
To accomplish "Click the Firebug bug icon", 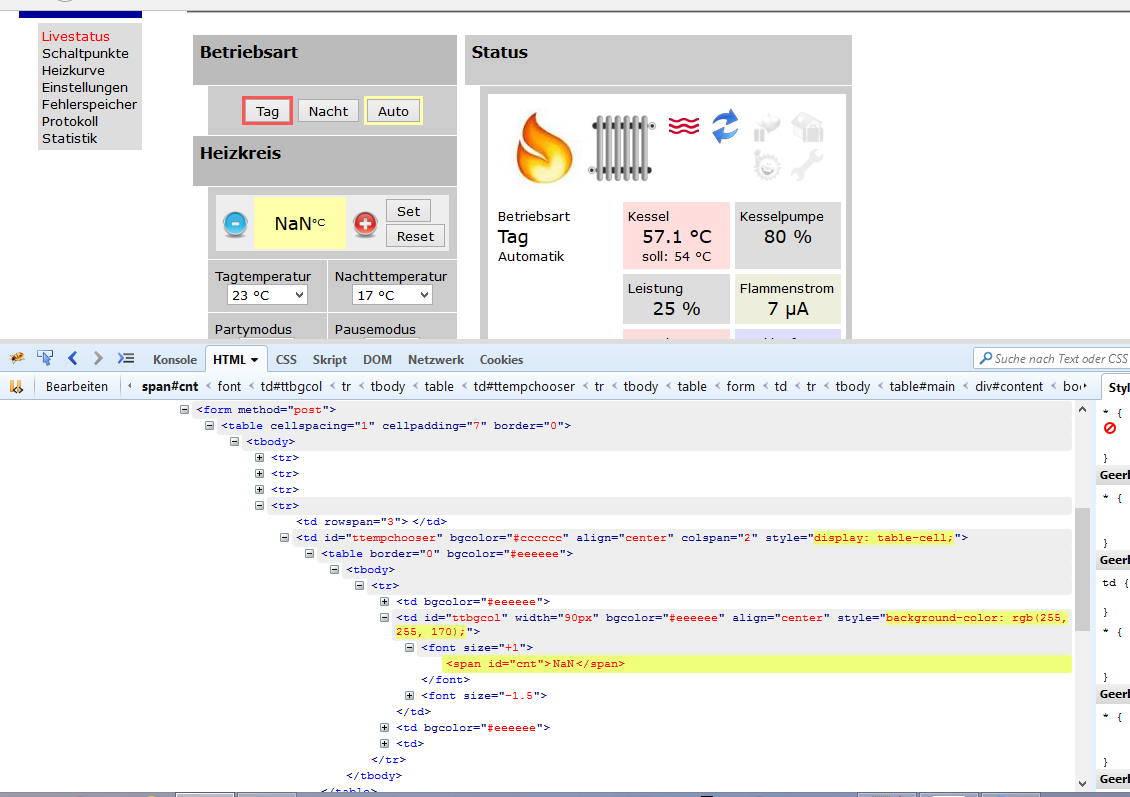I will pos(17,358).
